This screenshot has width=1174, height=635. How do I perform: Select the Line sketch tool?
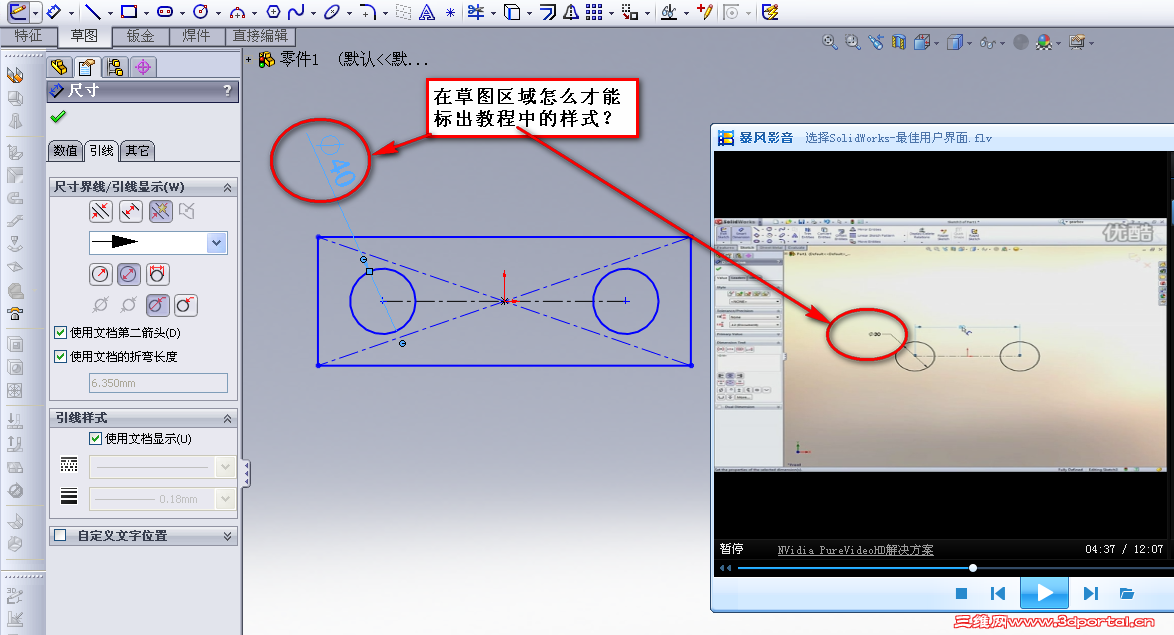click(x=94, y=12)
